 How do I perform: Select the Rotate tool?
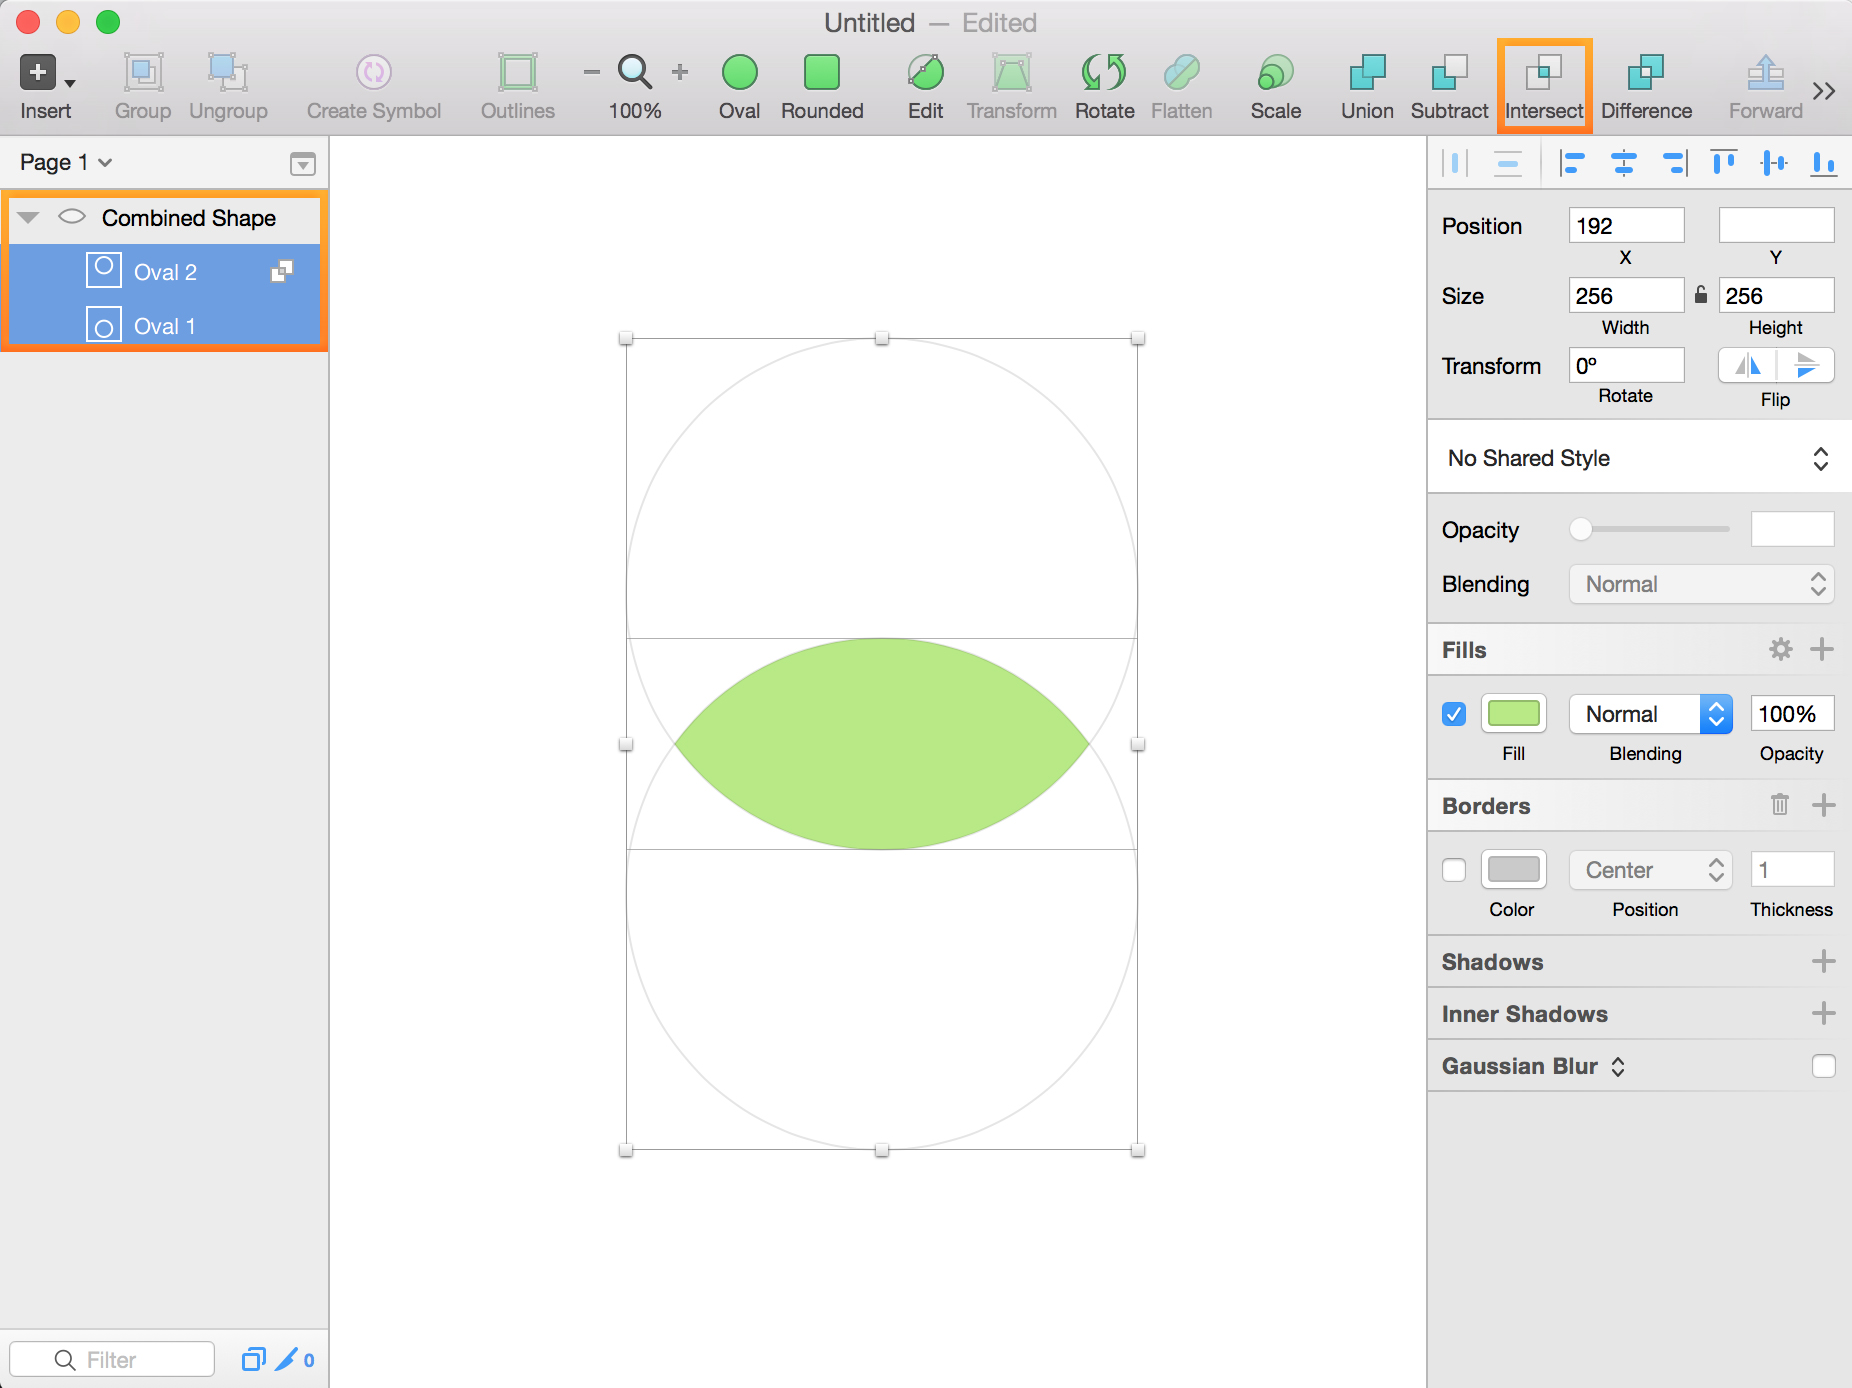click(x=1104, y=73)
